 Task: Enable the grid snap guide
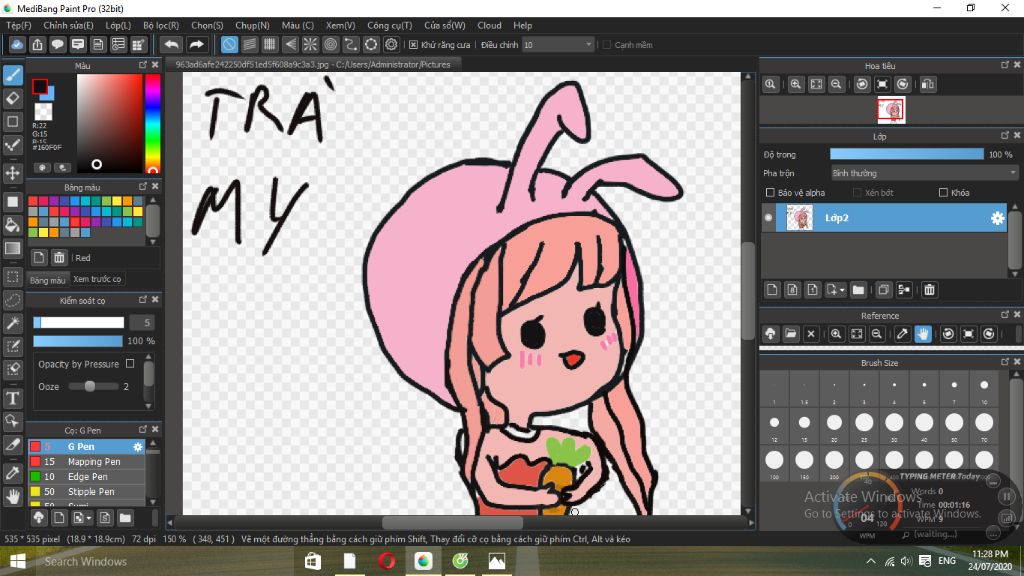270,44
